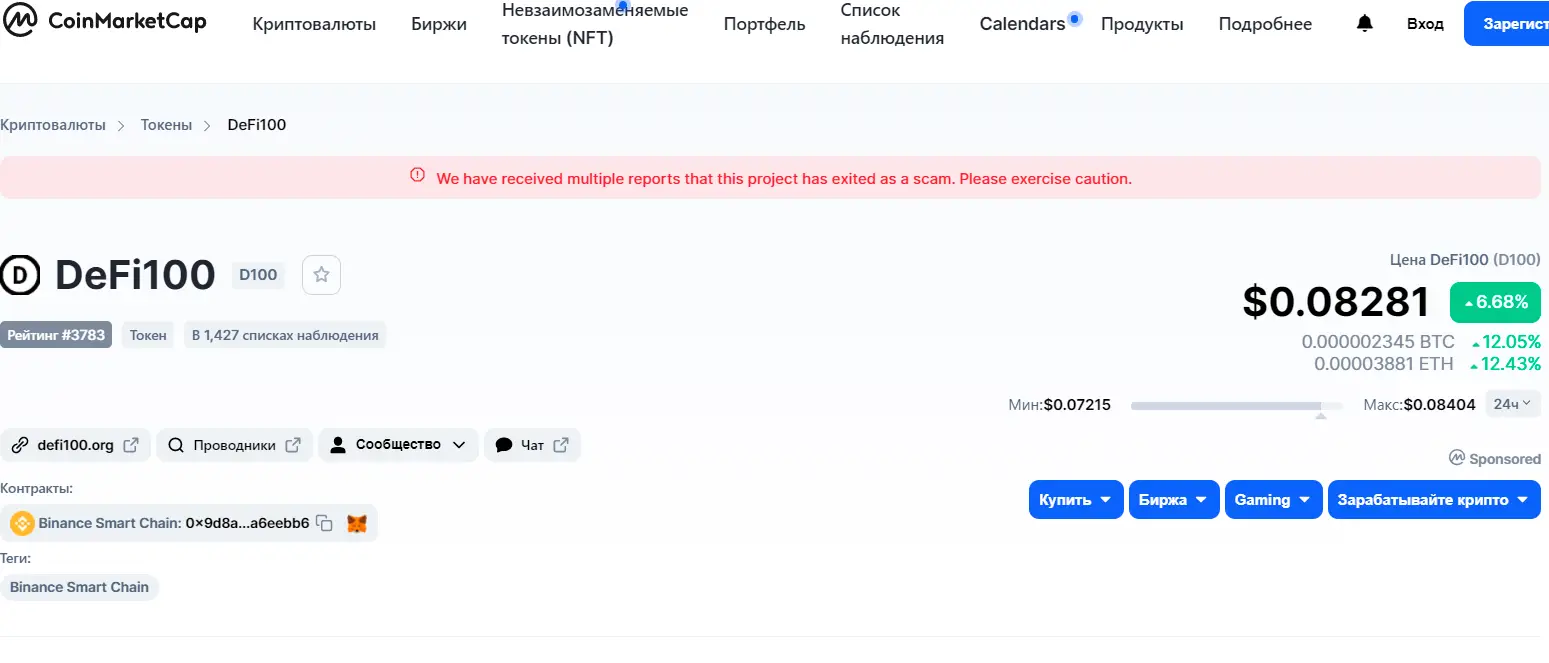Click the D100 ticker badge
Image resolution: width=1549 pixels, height=663 pixels.
pos(258,275)
